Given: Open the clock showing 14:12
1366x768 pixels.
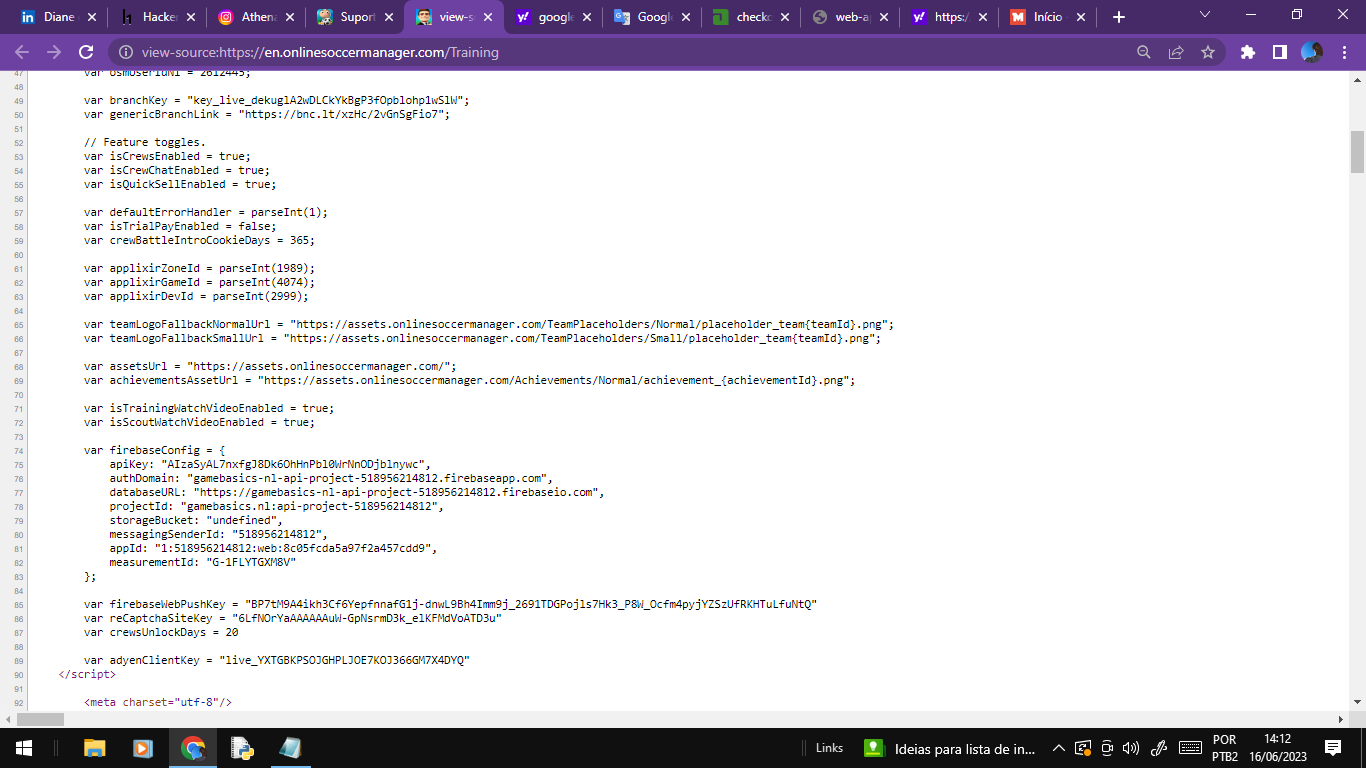Looking at the screenshot, I should 1277,748.
